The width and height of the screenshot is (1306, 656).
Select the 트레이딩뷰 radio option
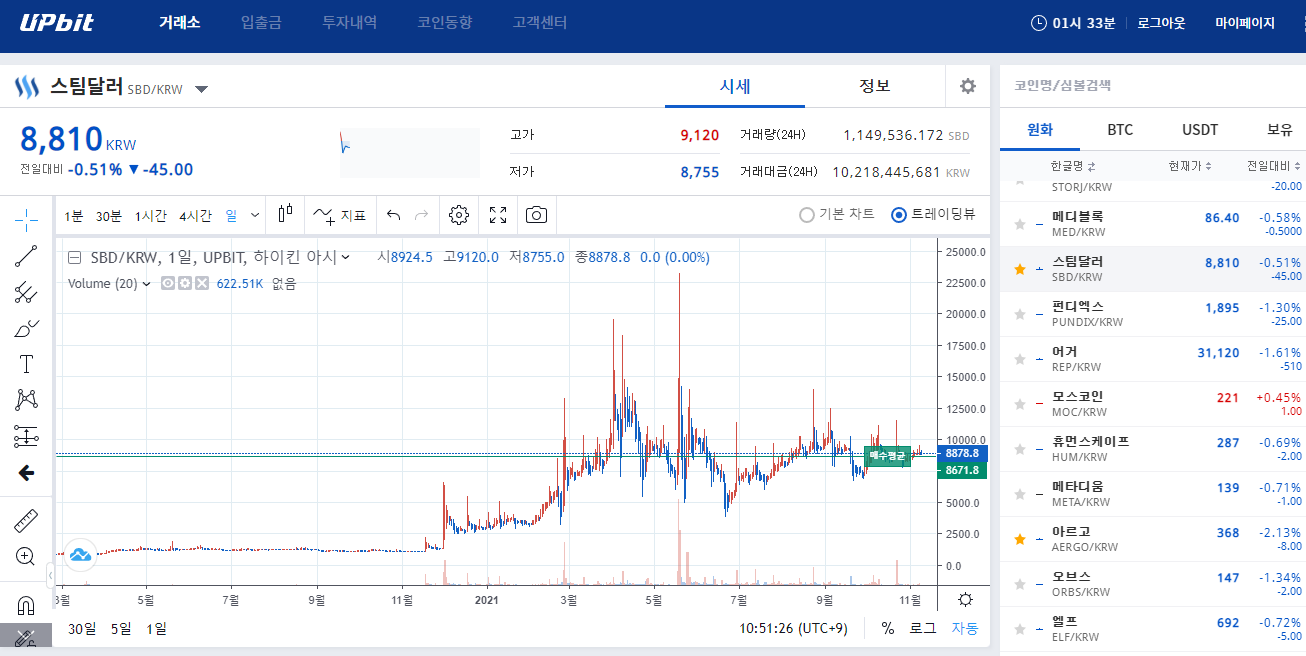933,214
